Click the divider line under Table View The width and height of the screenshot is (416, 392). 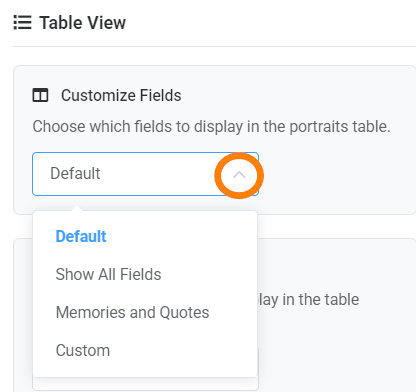pyautogui.click(x=214, y=47)
